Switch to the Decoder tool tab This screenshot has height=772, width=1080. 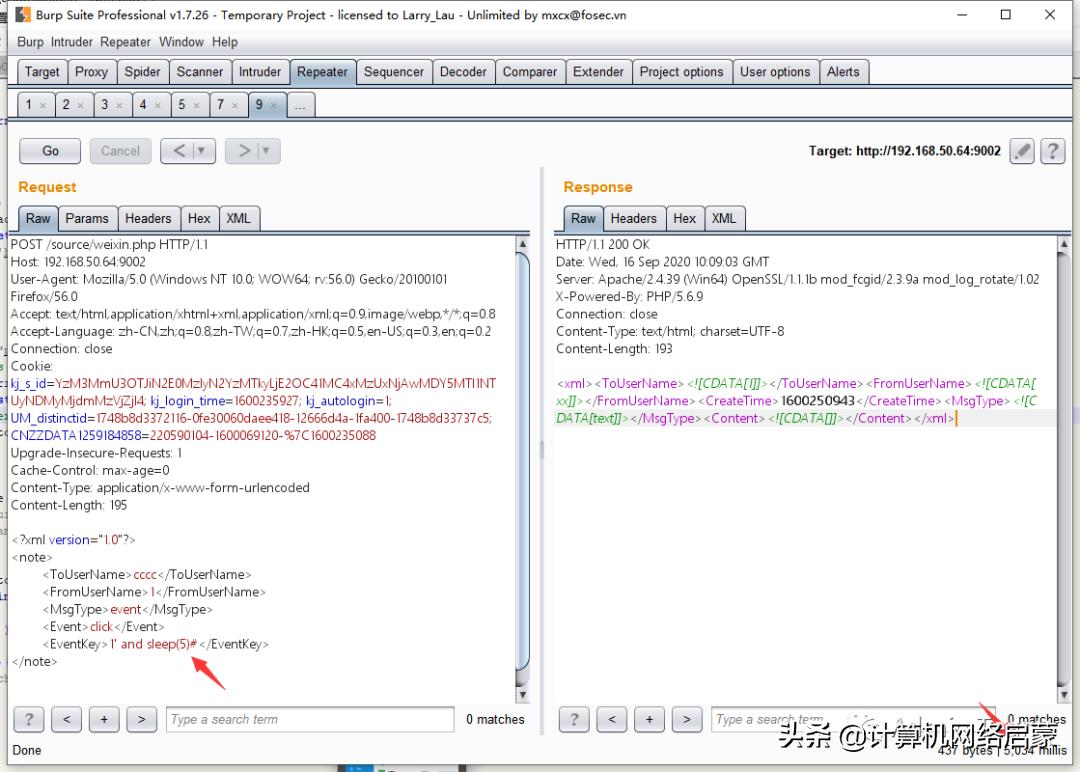click(463, 72)
